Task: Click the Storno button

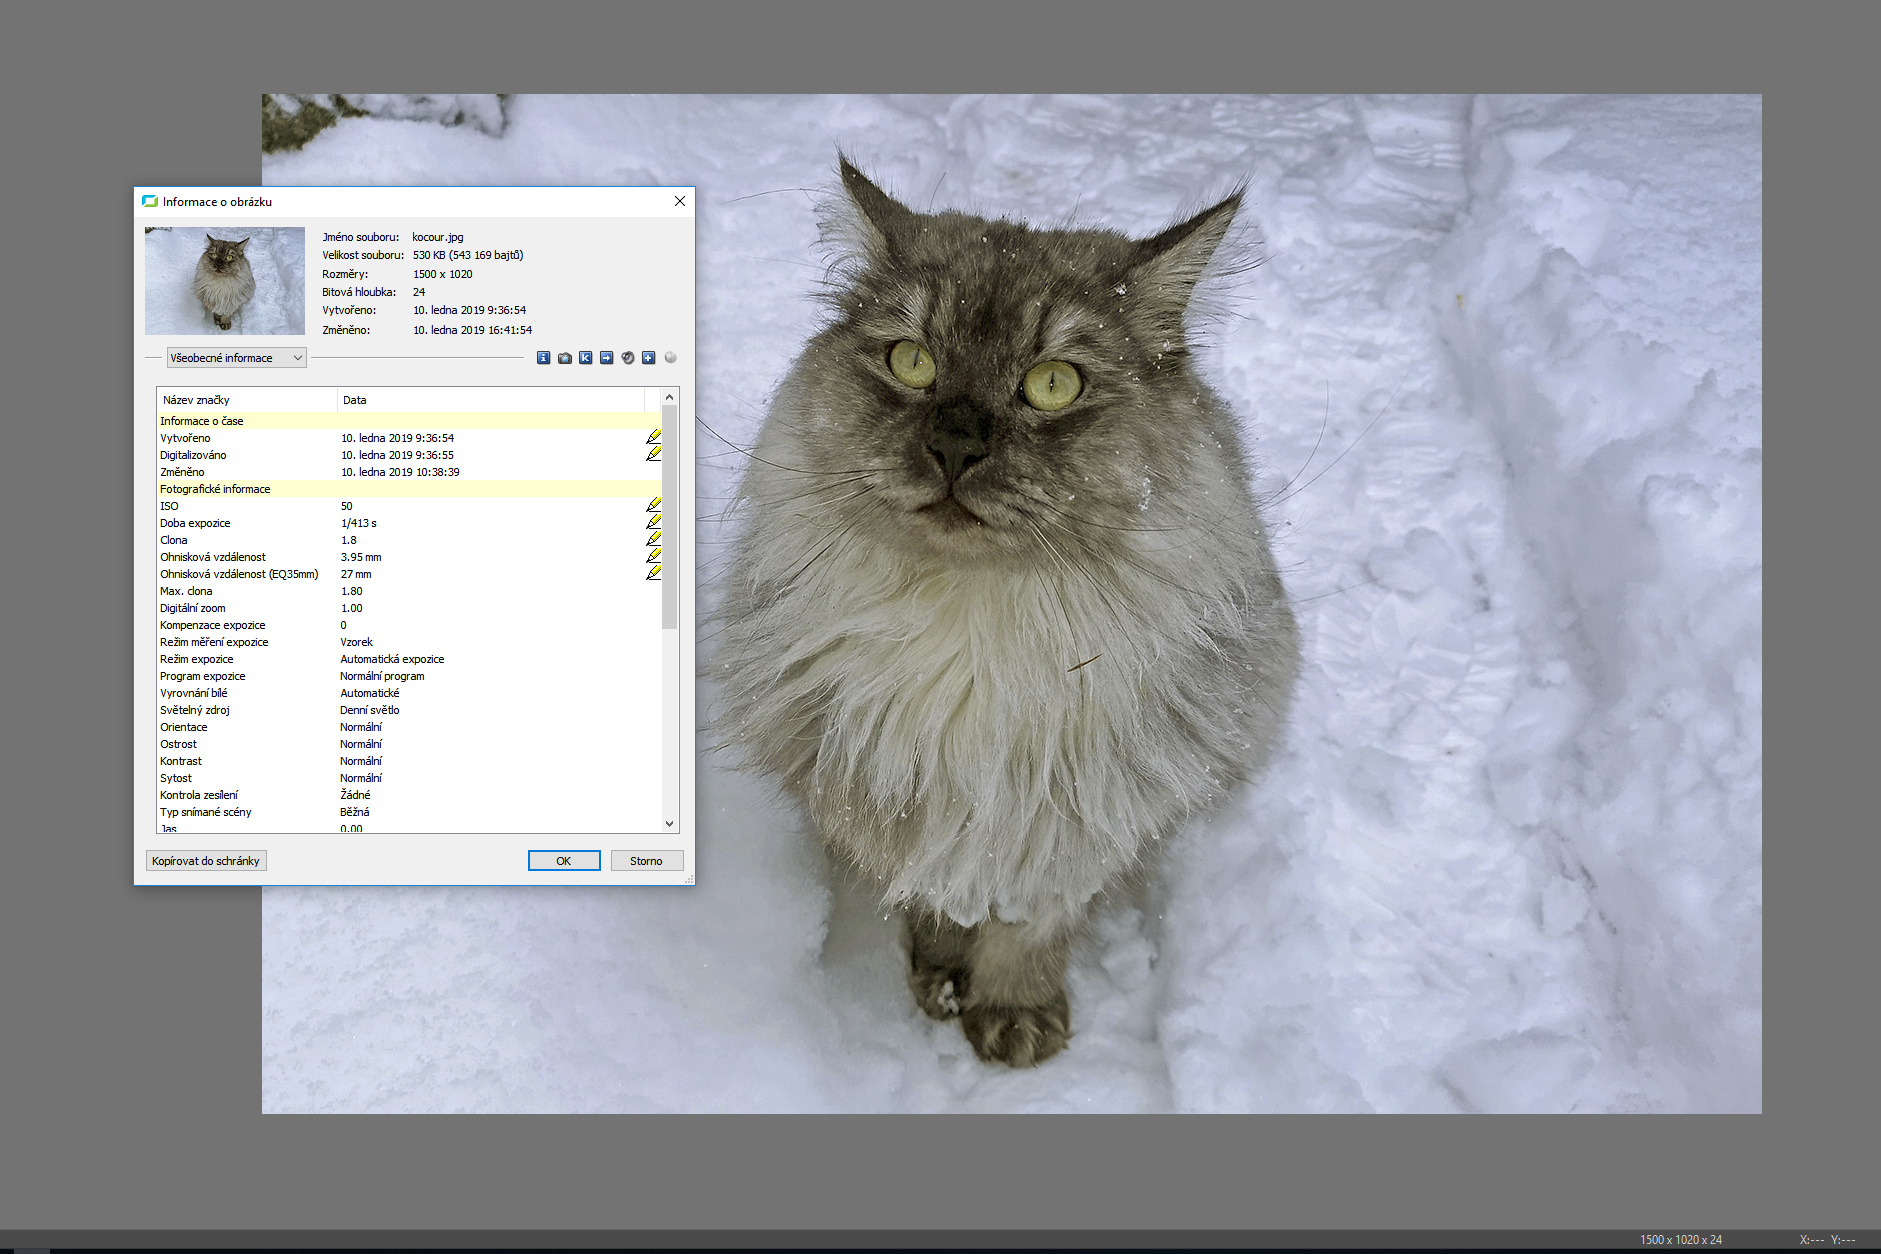Action: pyautogui.click(x=646, y=861)
